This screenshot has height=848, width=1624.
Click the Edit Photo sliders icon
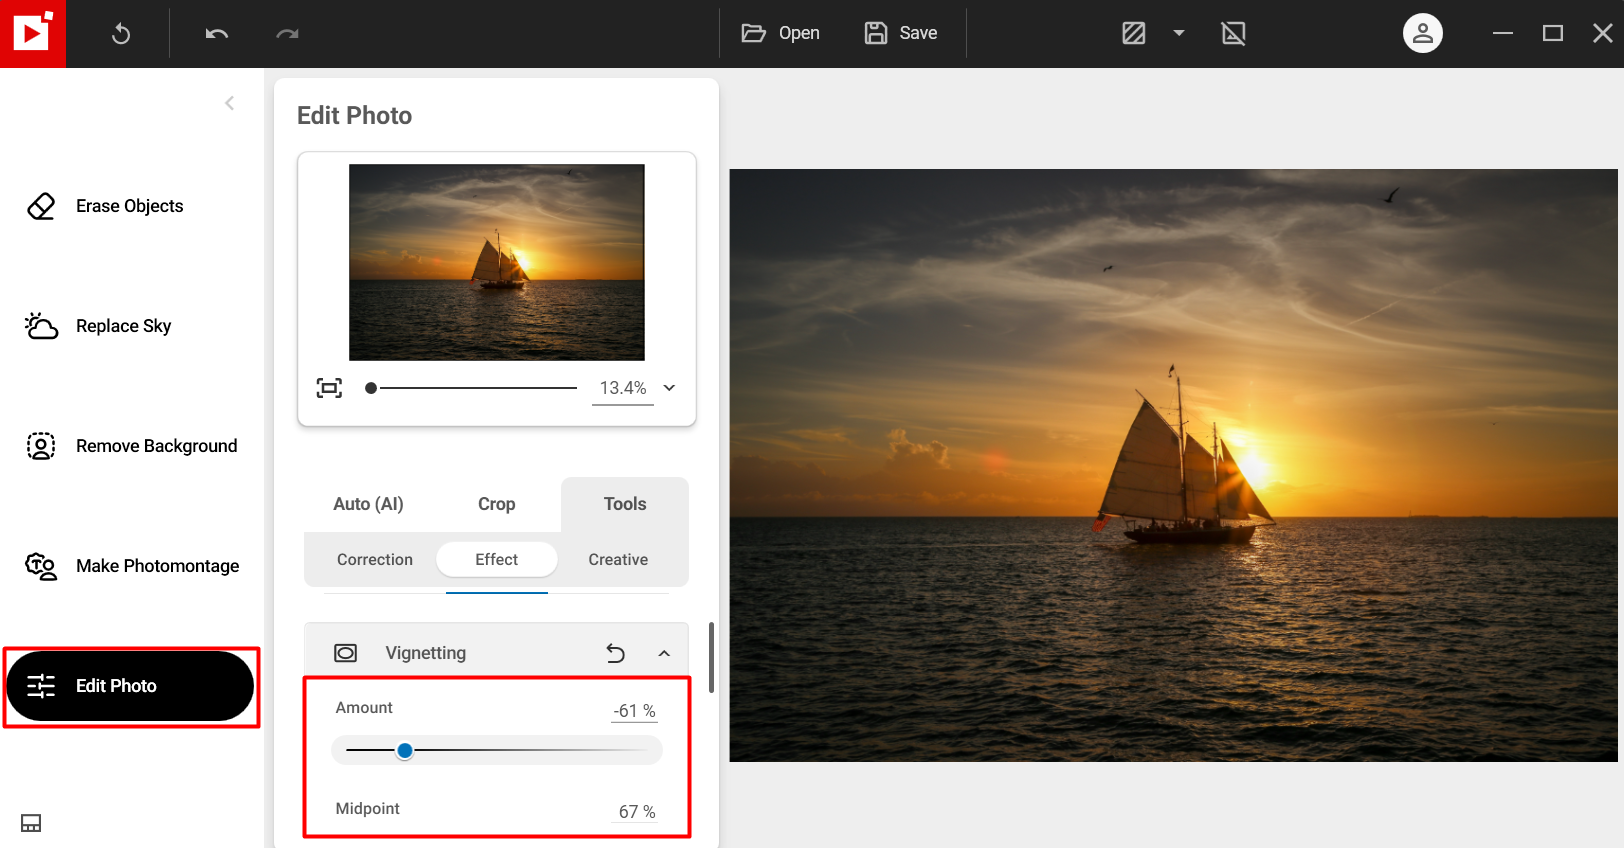pos(41,686)
